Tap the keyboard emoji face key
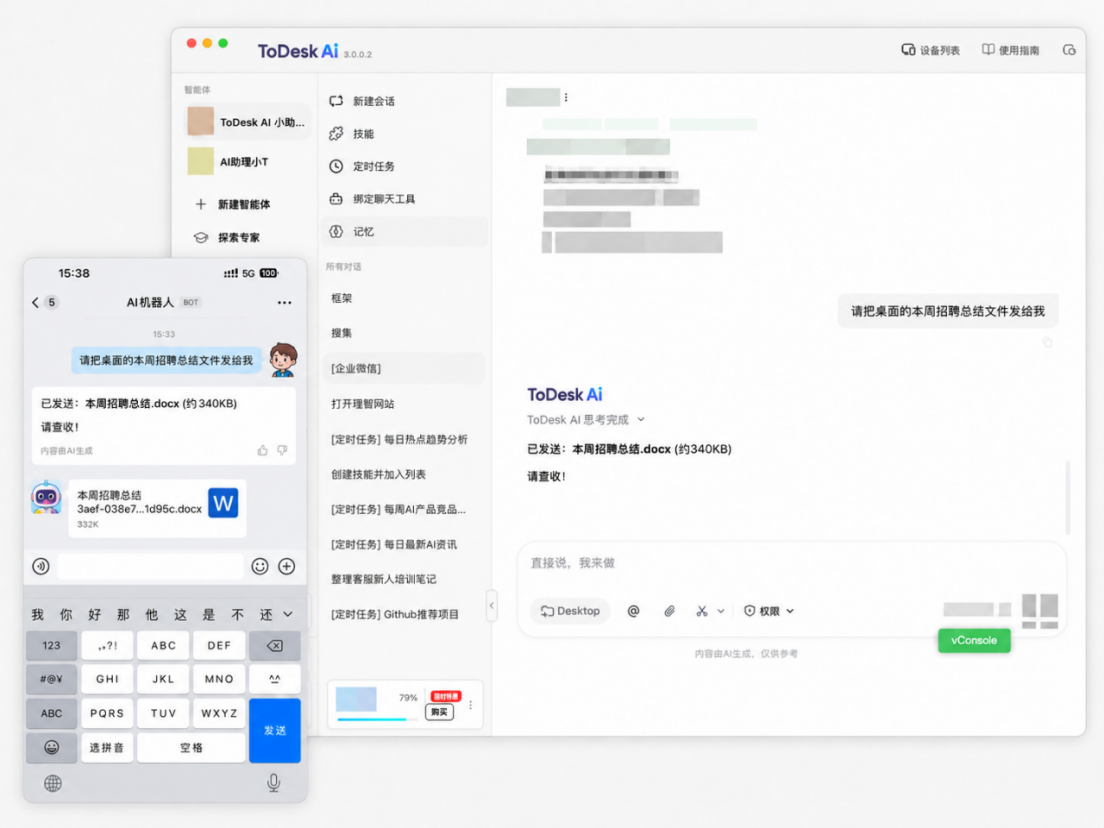 [x=51, y=748]
